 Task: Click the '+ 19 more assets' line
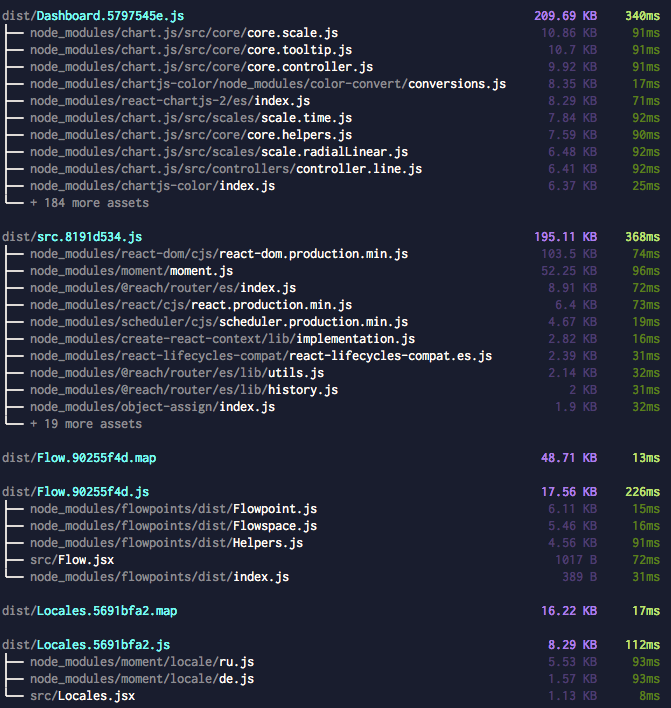(86, 424)
